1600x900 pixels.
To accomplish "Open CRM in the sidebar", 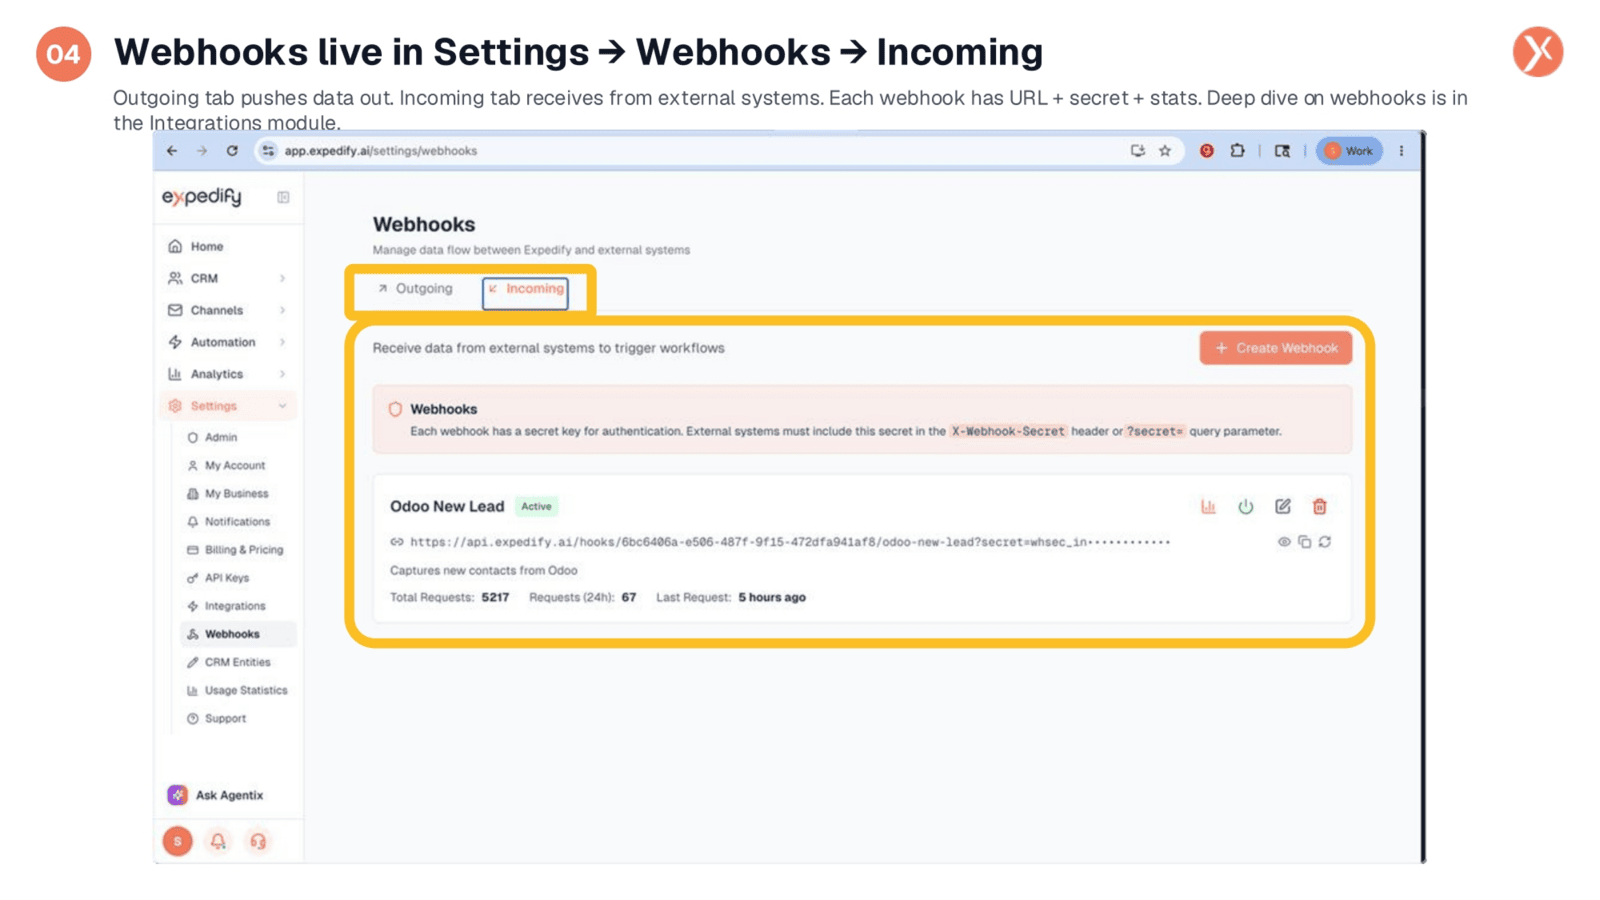I will 204,278.
